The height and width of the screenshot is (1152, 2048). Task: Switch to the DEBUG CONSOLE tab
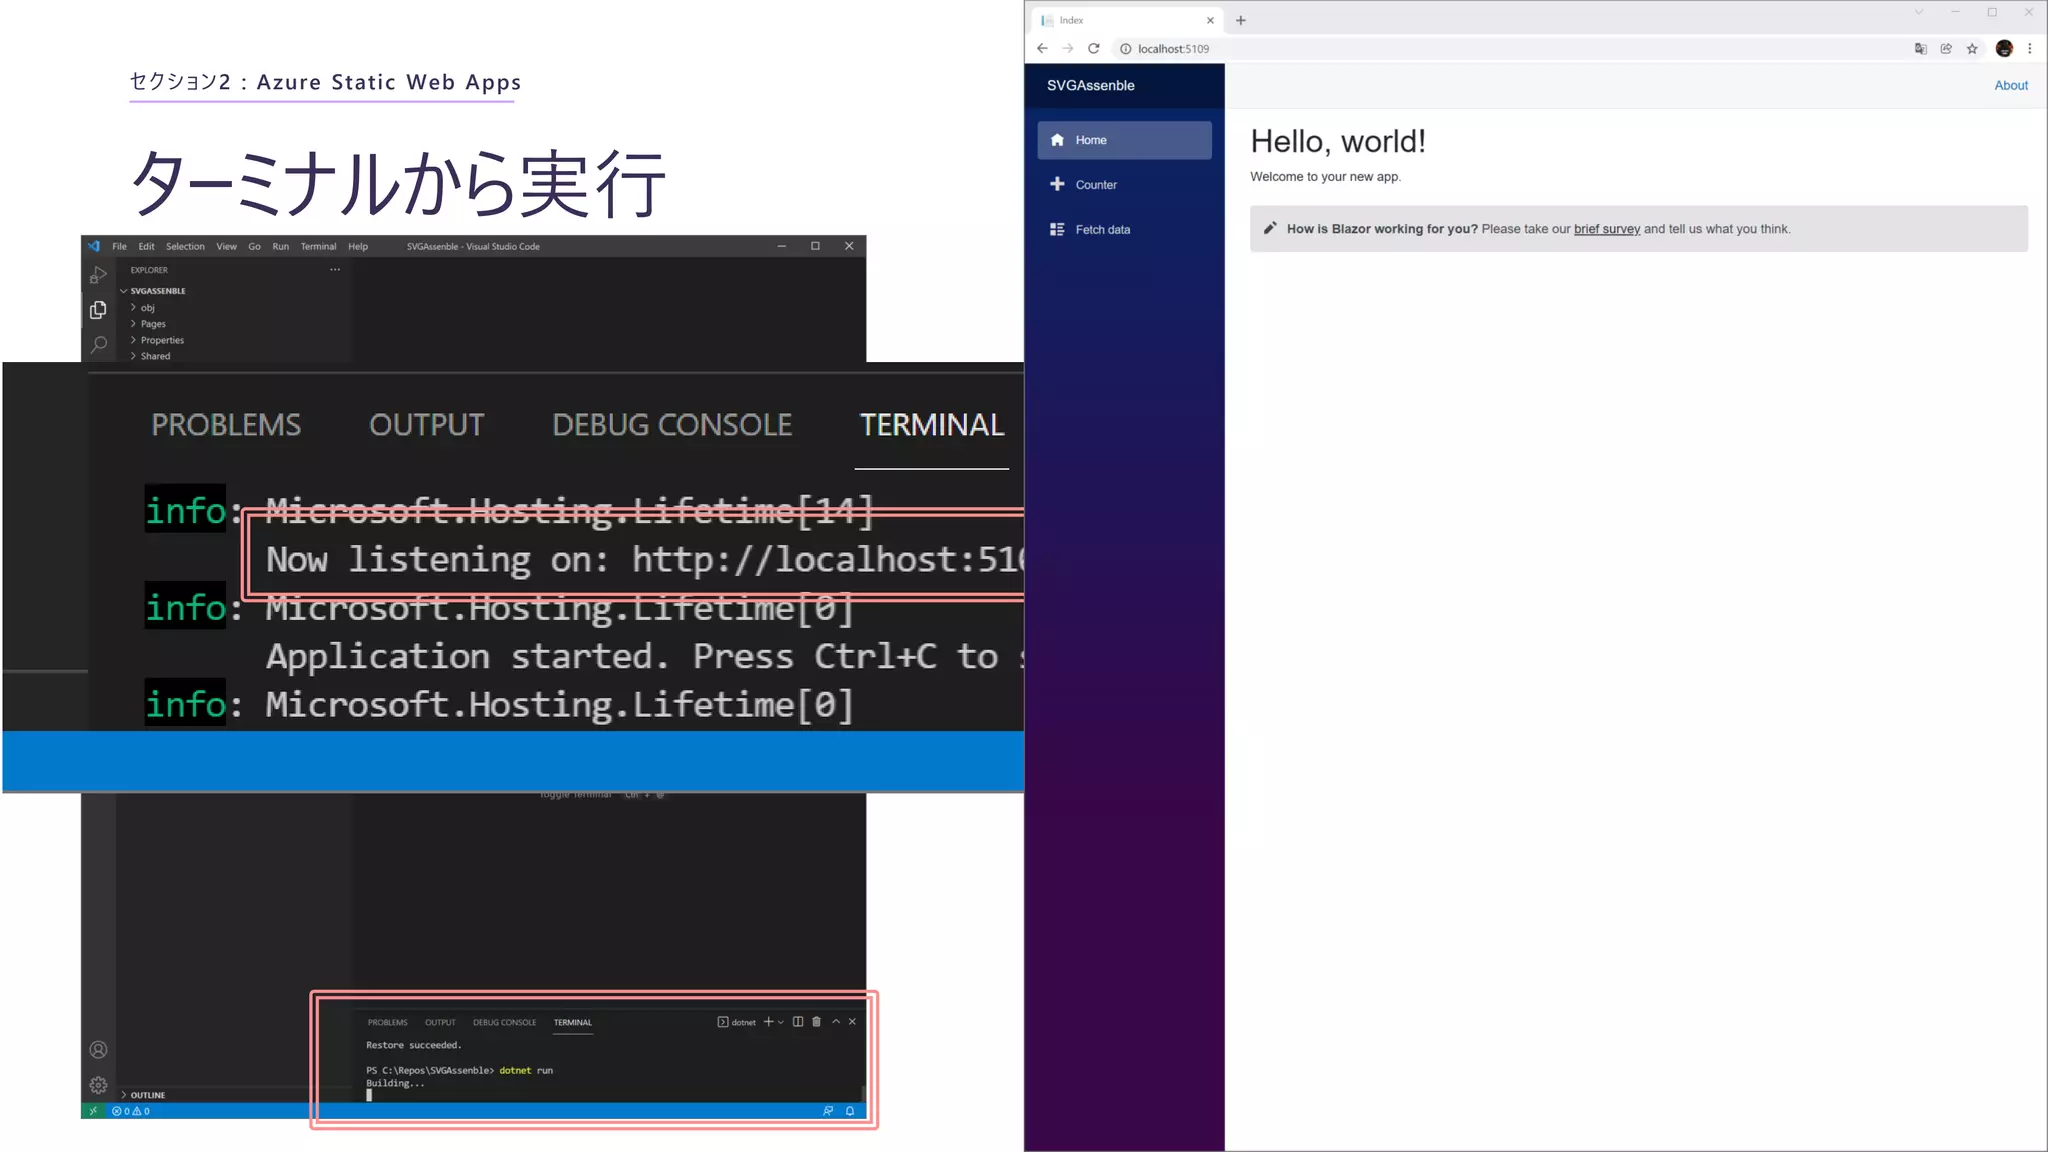point(671,425)
